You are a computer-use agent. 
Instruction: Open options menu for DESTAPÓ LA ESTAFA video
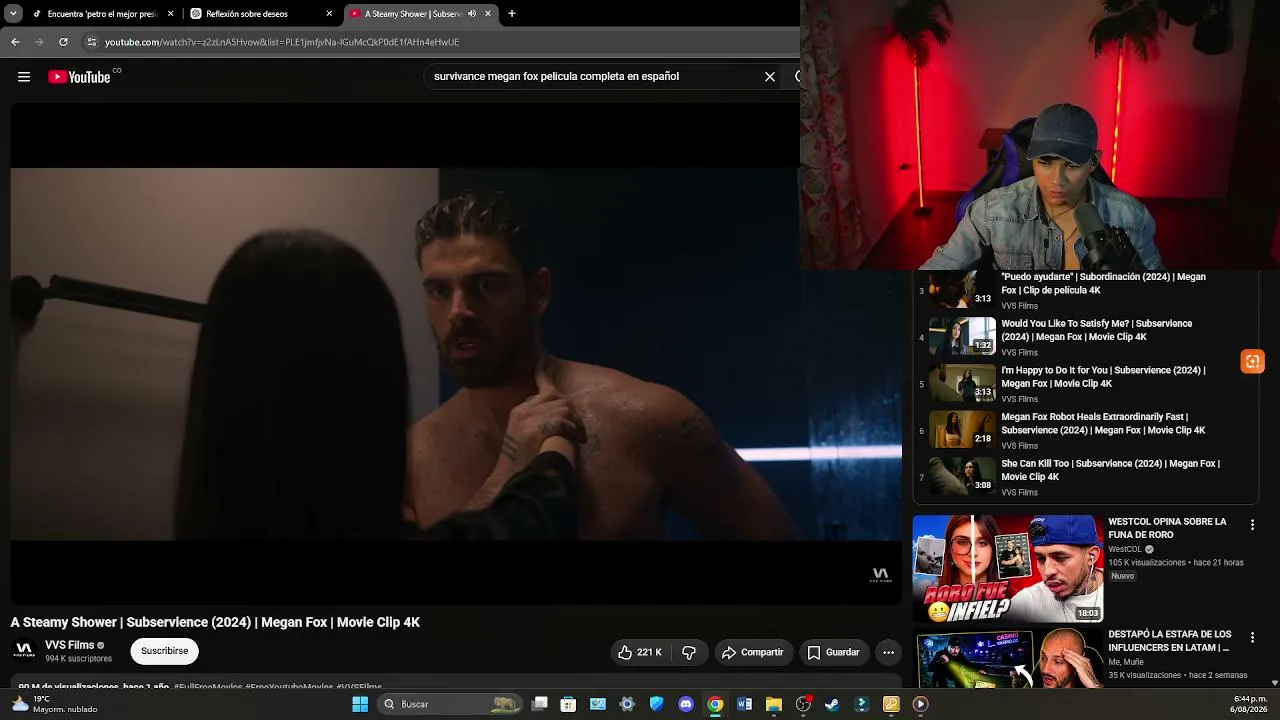click(1252, 637)
